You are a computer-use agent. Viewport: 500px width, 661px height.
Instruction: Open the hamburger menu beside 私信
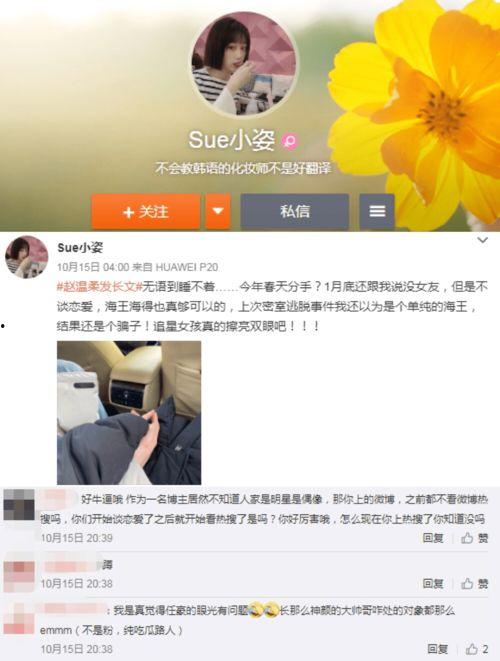(377, 211)
